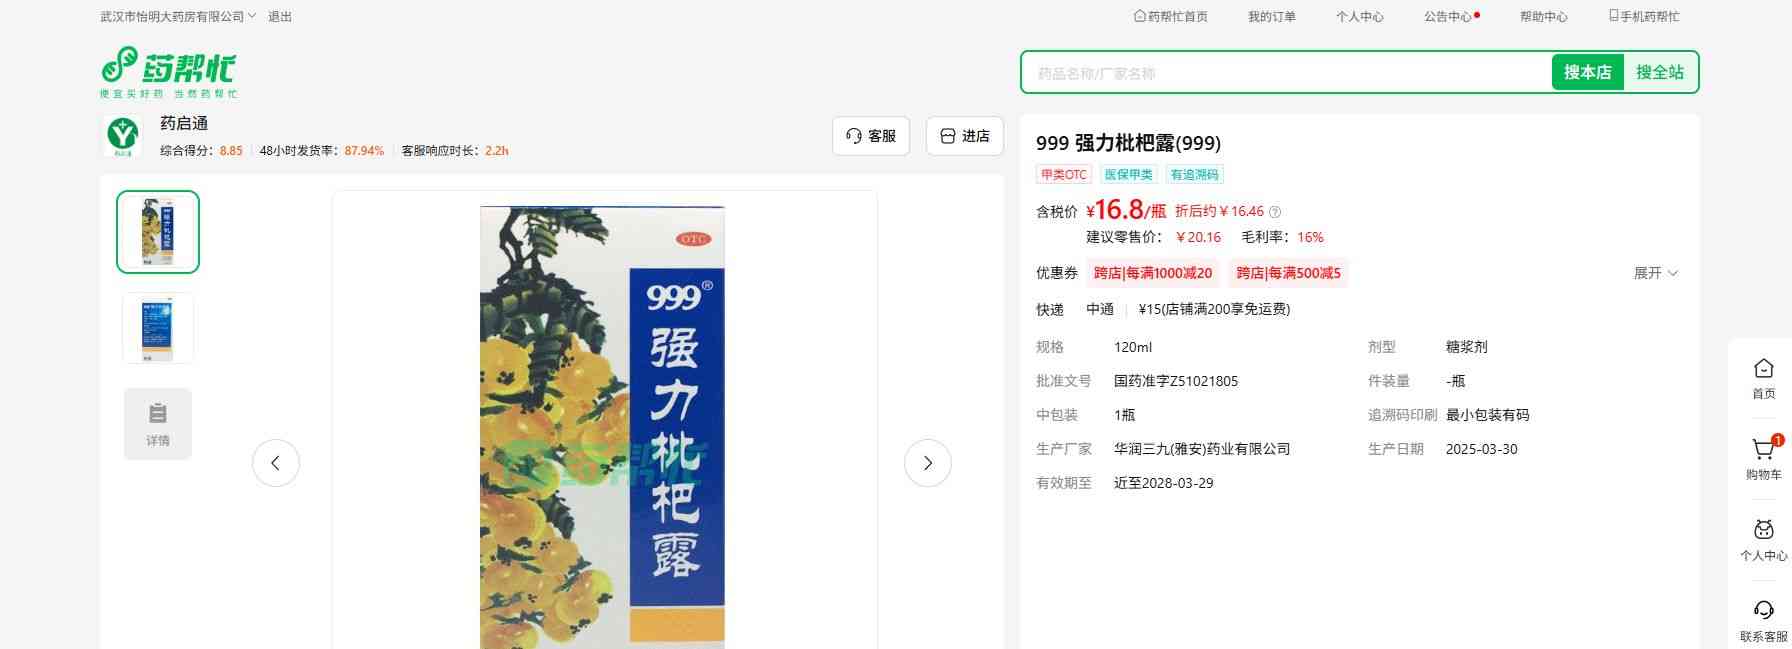
Task: Show previous product image arrow
Action: 275,463
